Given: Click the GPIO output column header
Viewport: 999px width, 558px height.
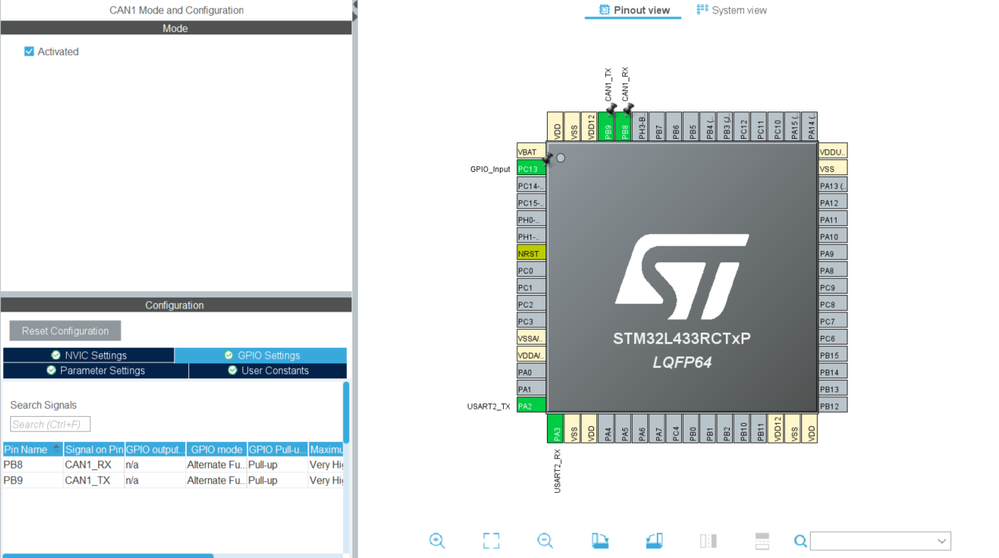Looking at the screenshot, I should 155,450.
